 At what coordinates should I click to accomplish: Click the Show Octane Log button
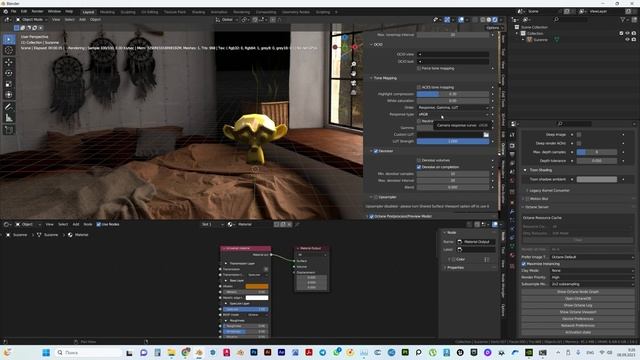(x=578, y=305)
